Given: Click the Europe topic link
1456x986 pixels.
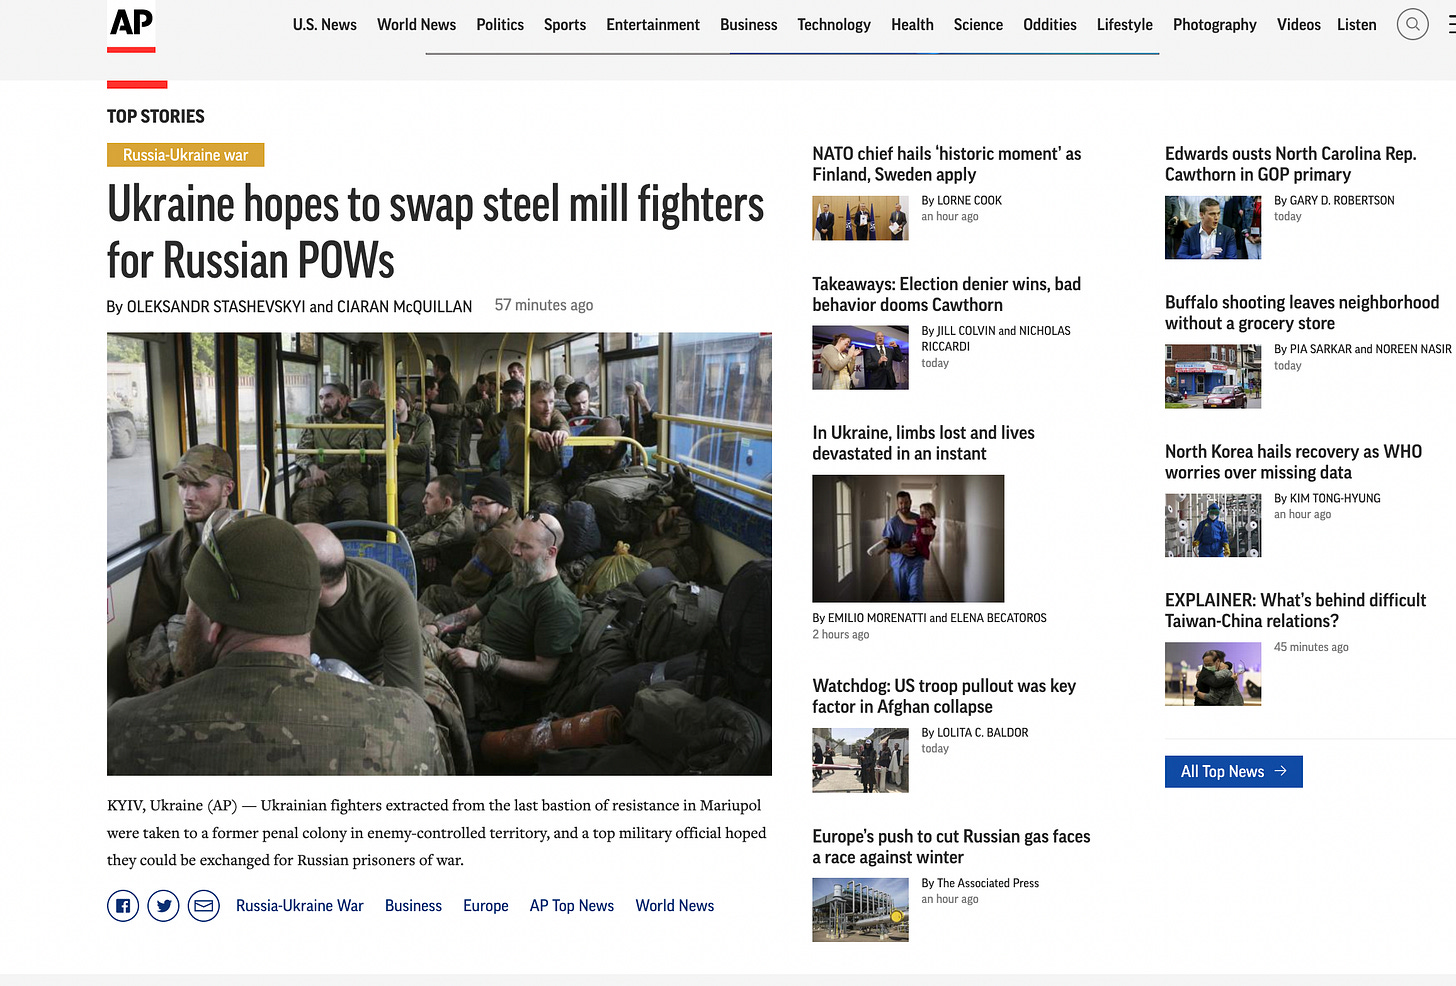Looking at the screenshot, I should [x=486, y=906].
